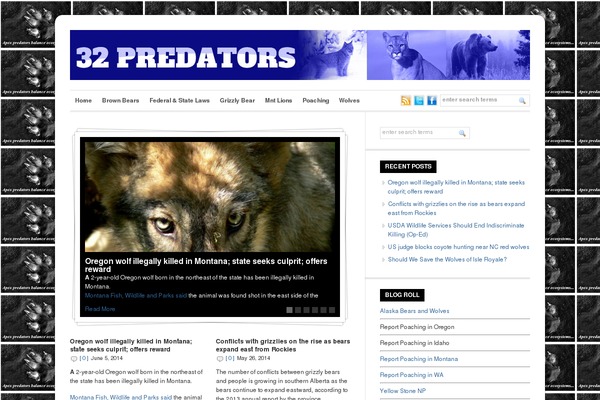
Task: Open recent post Oregon wolf illegally killed
Action: [x=456, y=187]
